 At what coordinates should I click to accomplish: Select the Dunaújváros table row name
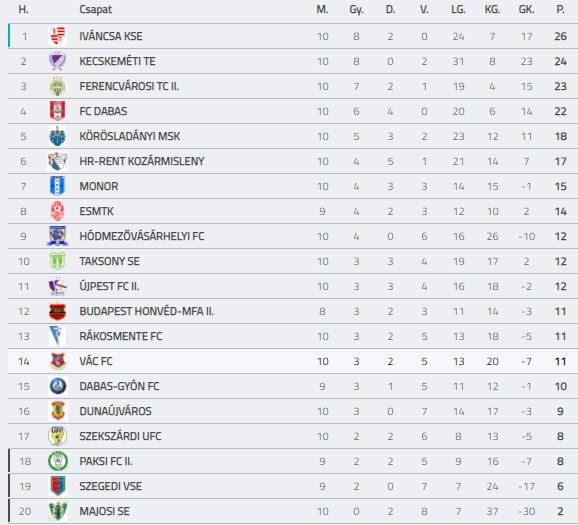pos(115,411)
